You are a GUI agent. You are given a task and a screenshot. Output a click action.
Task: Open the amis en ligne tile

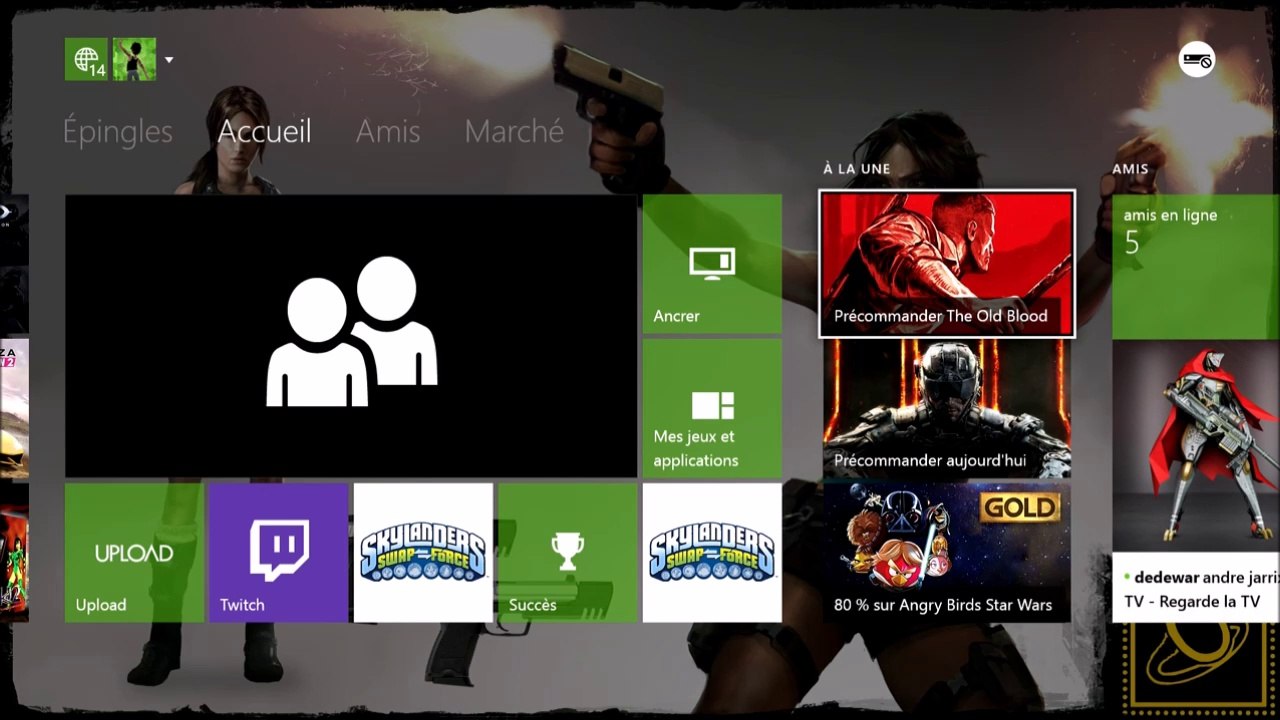[x=1196, y=266]
